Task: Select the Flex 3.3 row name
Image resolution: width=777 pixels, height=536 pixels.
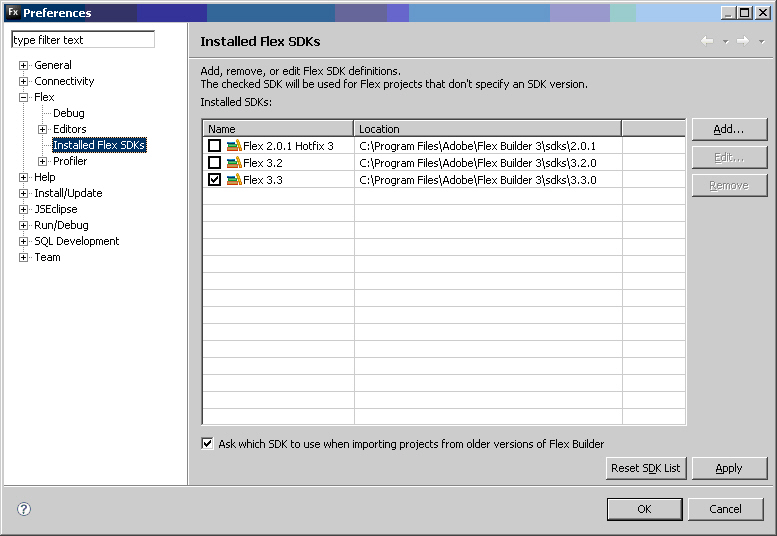Action: pyautogui.click(x=263, y=179)
